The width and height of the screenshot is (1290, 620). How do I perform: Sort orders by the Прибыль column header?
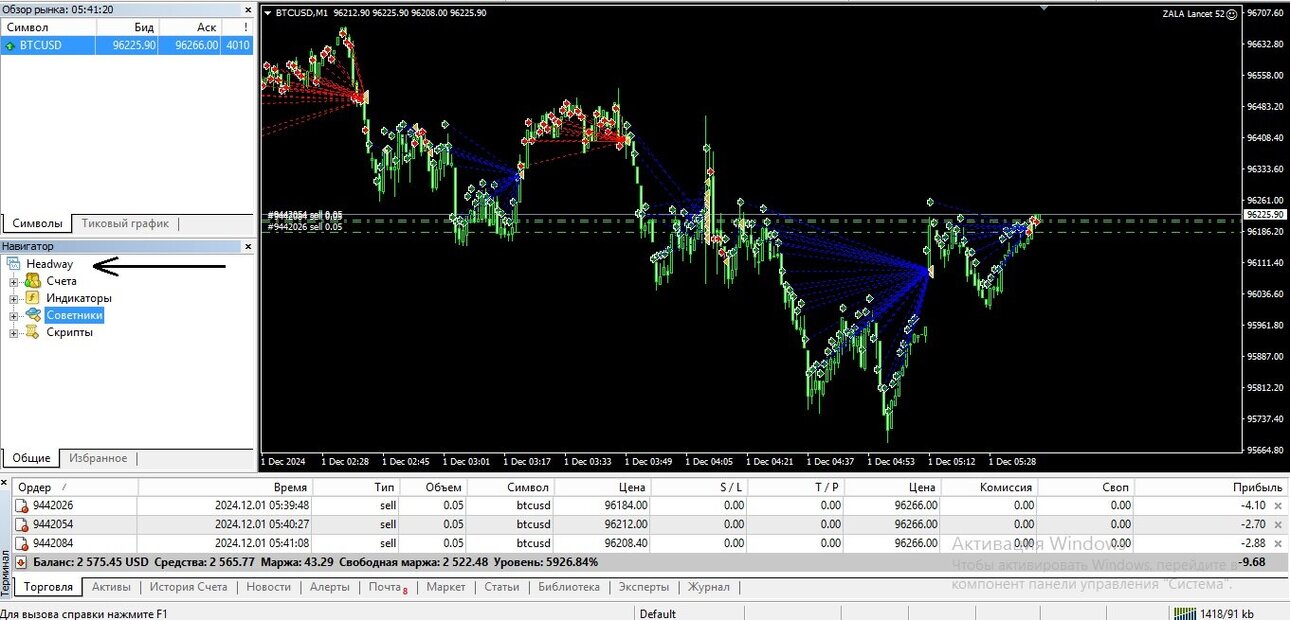point(1211,487)
